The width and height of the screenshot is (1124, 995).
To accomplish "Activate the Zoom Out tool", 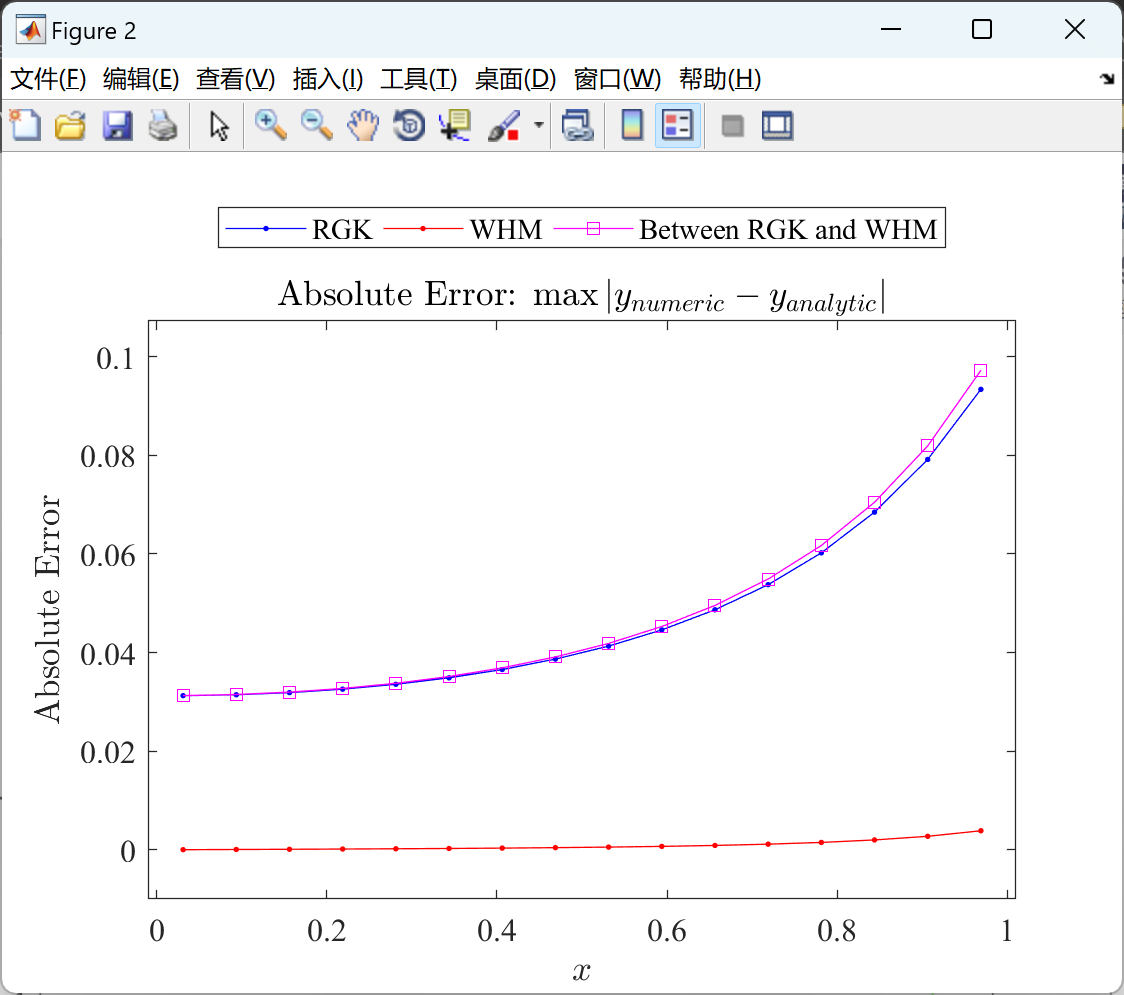I will [316, 125].
